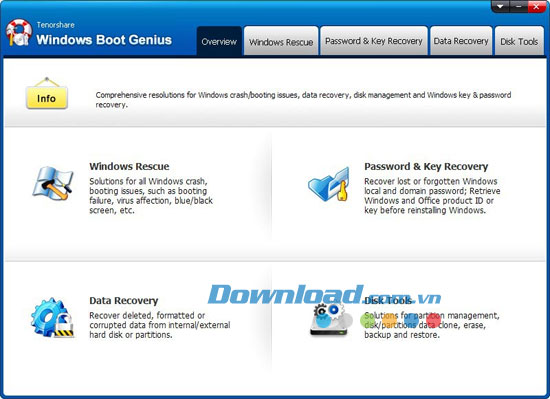This screenshot has height=399, width=550.
Task: Open the title bar dropdown arrow menu
Action: click(500, 6)
